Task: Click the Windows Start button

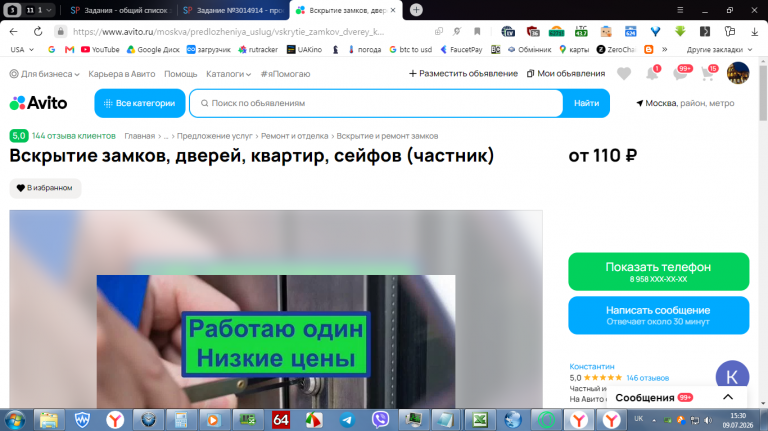Action: [15, 420]
